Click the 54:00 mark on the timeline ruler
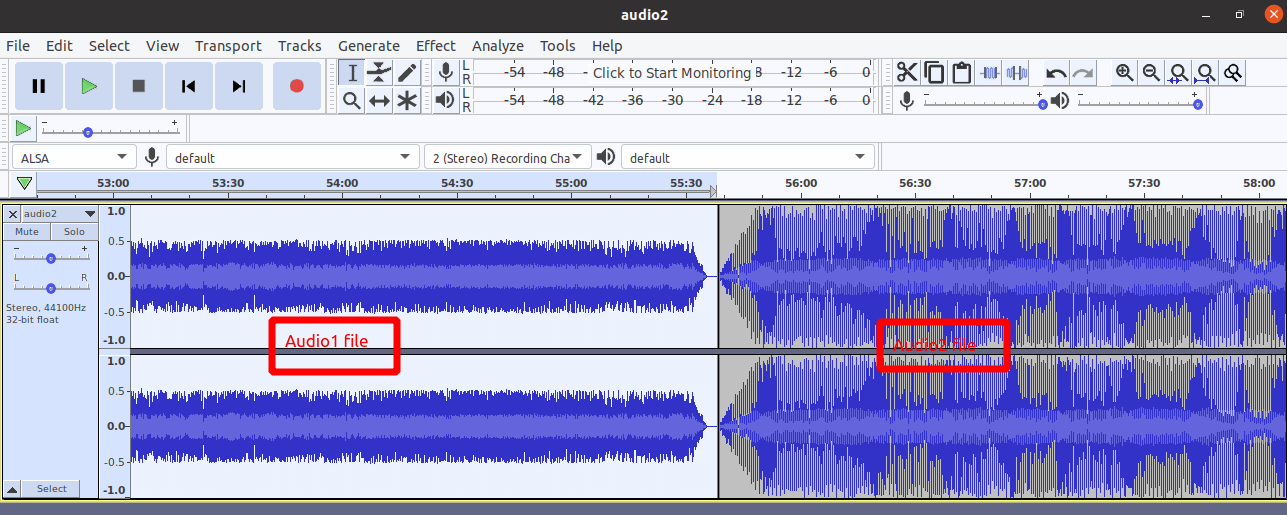1287x515 pixels. tap(342, 183)
